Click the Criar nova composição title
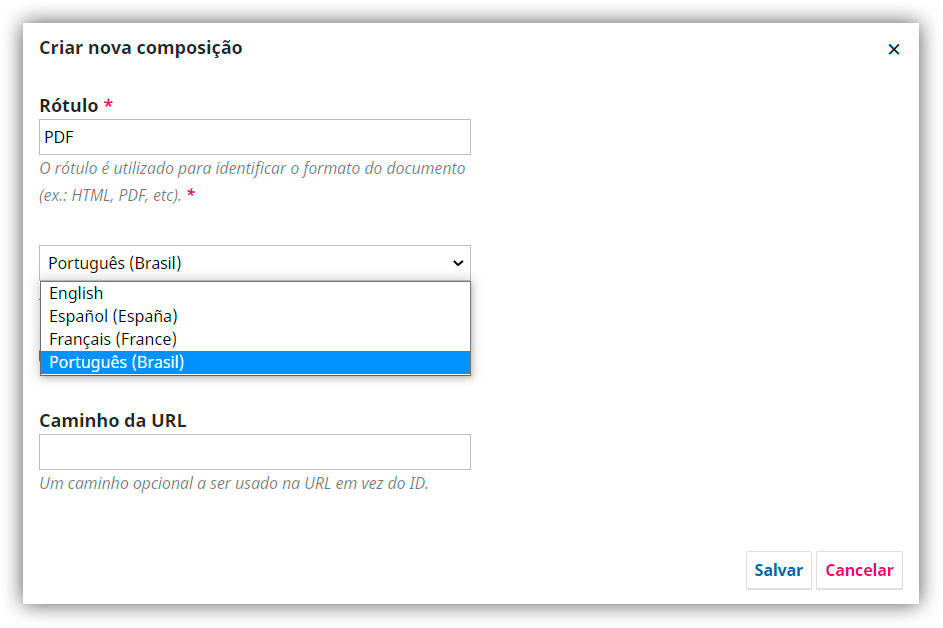Screen dimensions: 943x628 [x=141, y=48]
